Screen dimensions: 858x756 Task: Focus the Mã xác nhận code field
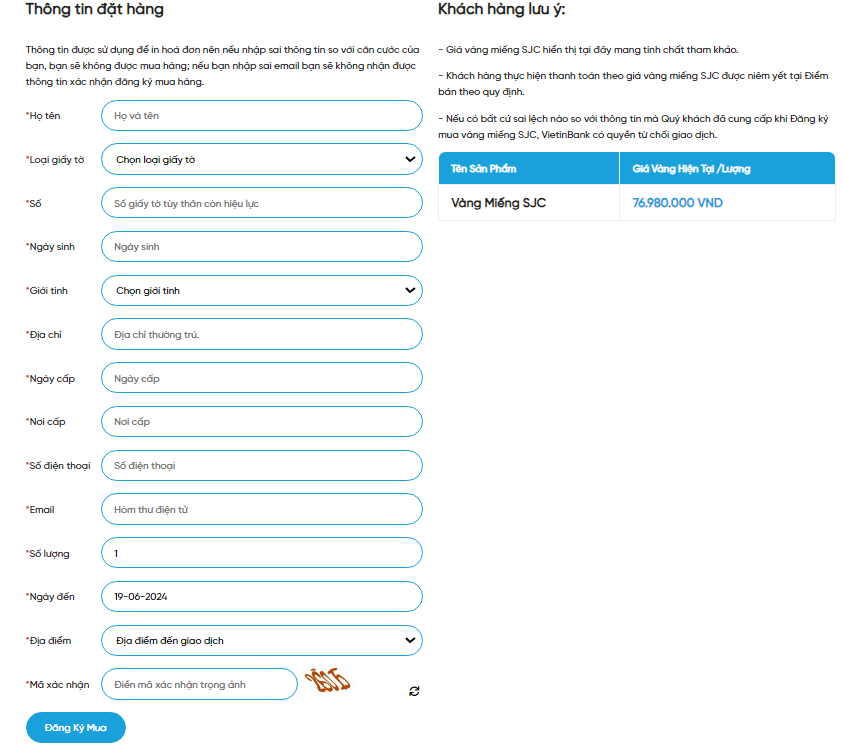[x=200, y=684]
